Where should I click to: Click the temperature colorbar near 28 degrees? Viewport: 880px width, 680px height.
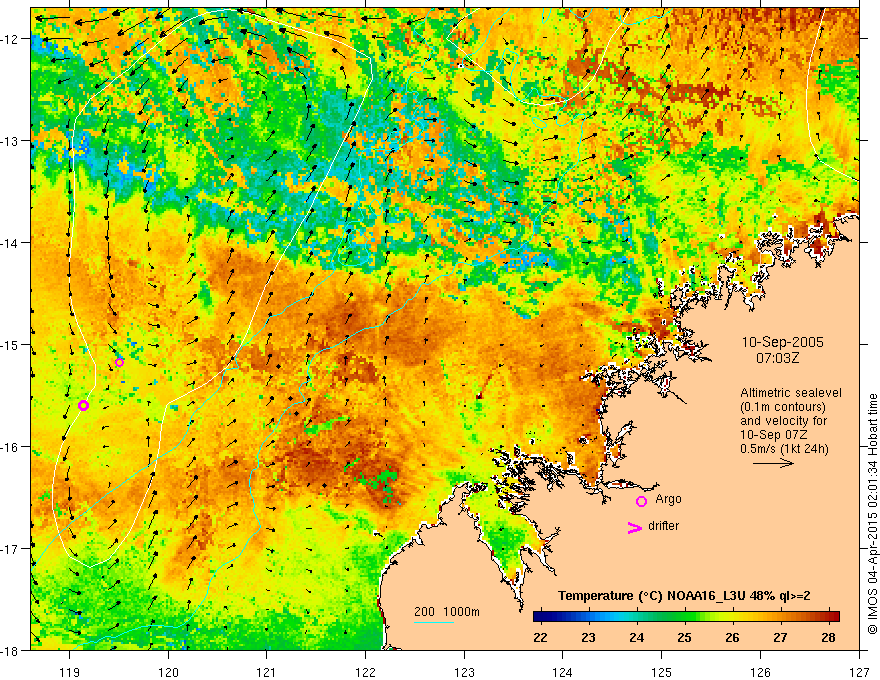[828, 617]
